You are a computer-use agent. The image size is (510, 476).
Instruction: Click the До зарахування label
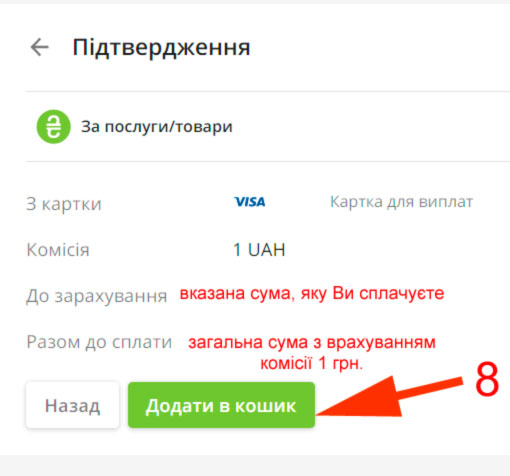tap(97, 296)
